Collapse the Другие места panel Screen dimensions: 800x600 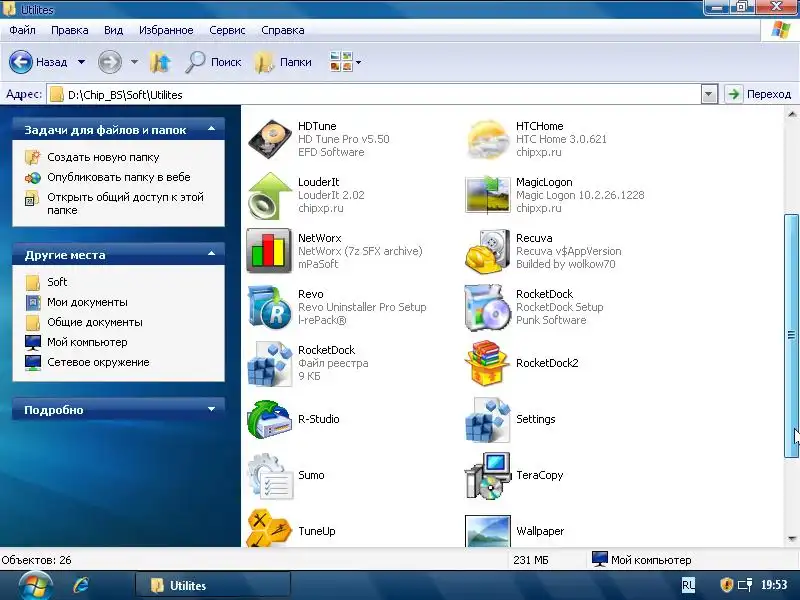click(x=212, y=254)
